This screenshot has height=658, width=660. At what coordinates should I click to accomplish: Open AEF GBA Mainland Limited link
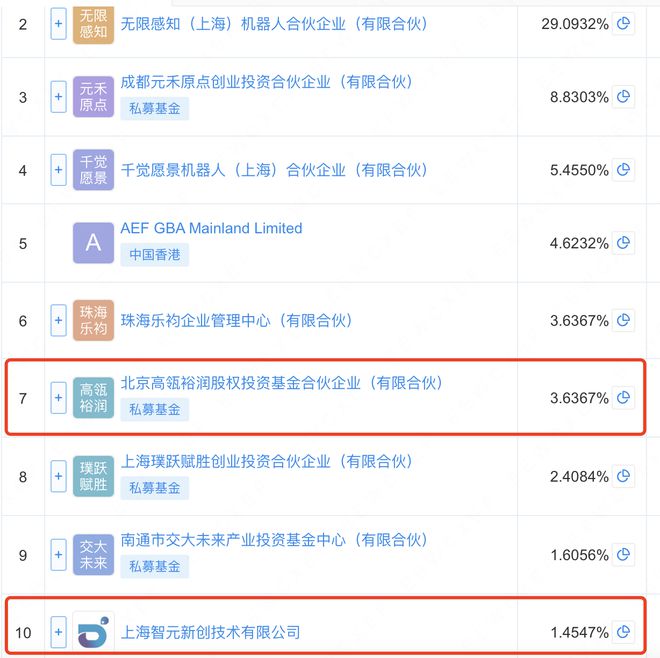click(x=211, y=228)
